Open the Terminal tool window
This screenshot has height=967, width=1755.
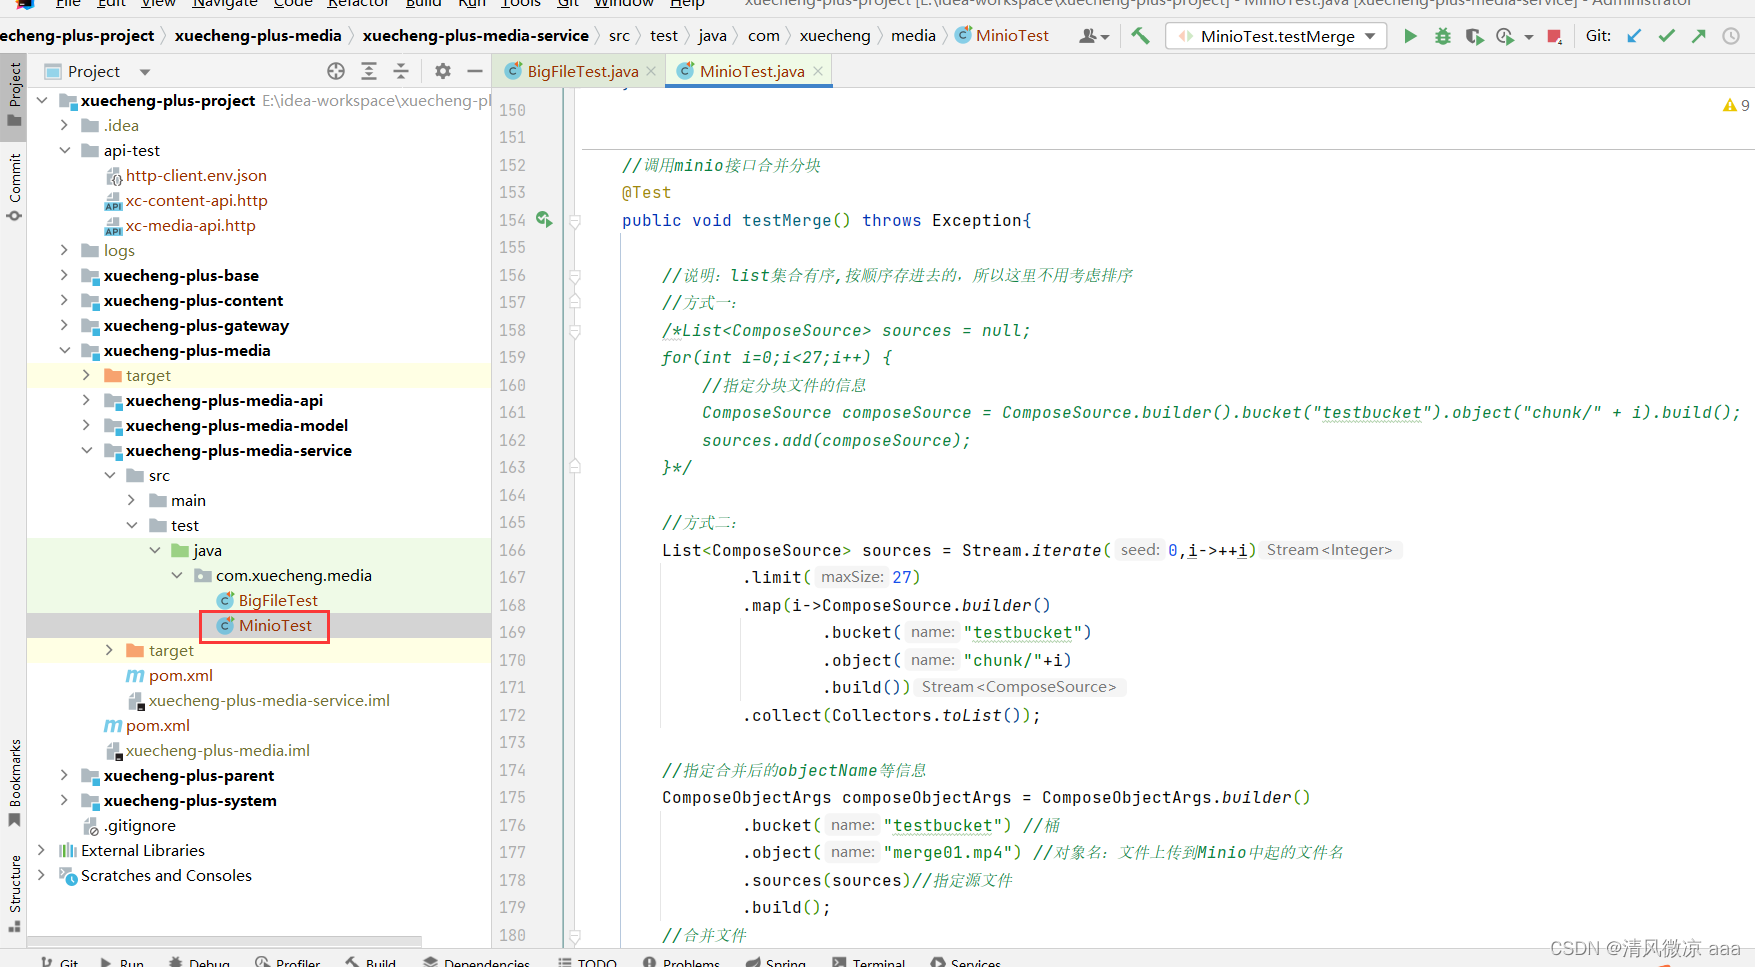click(x=868, y=962)
